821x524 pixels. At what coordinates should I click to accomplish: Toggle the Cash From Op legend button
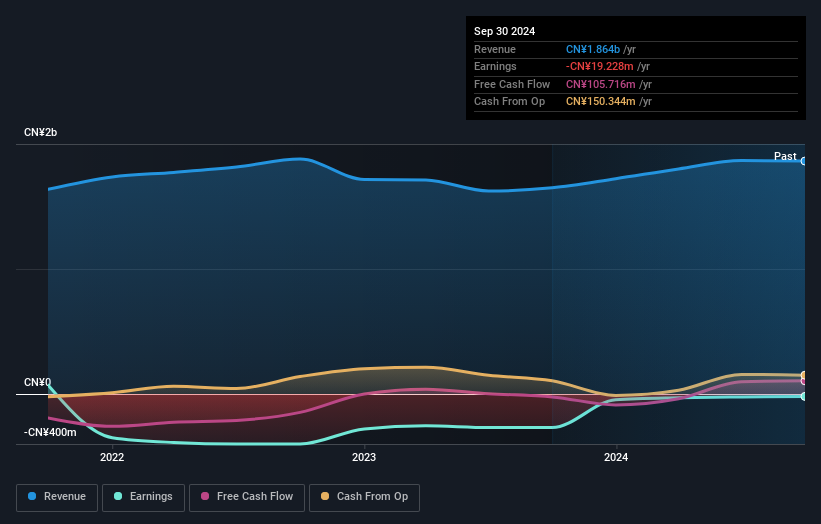(x=364, y=497)
